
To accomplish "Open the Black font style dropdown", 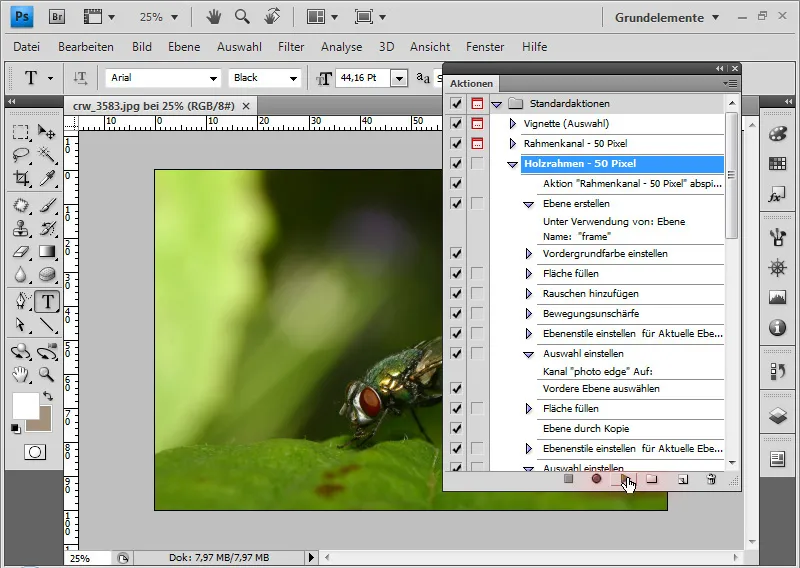I will (293, 78).
